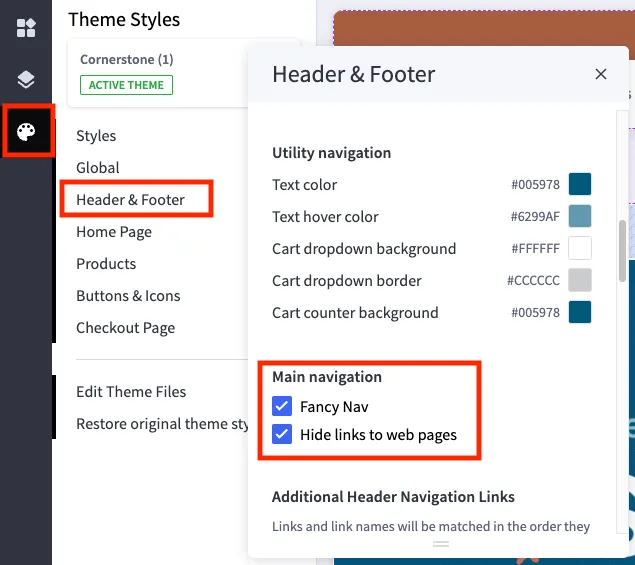Viewport: 635px width, 565px height.
Task: Click the Cart counter background hex value
Action: (535, 312)
